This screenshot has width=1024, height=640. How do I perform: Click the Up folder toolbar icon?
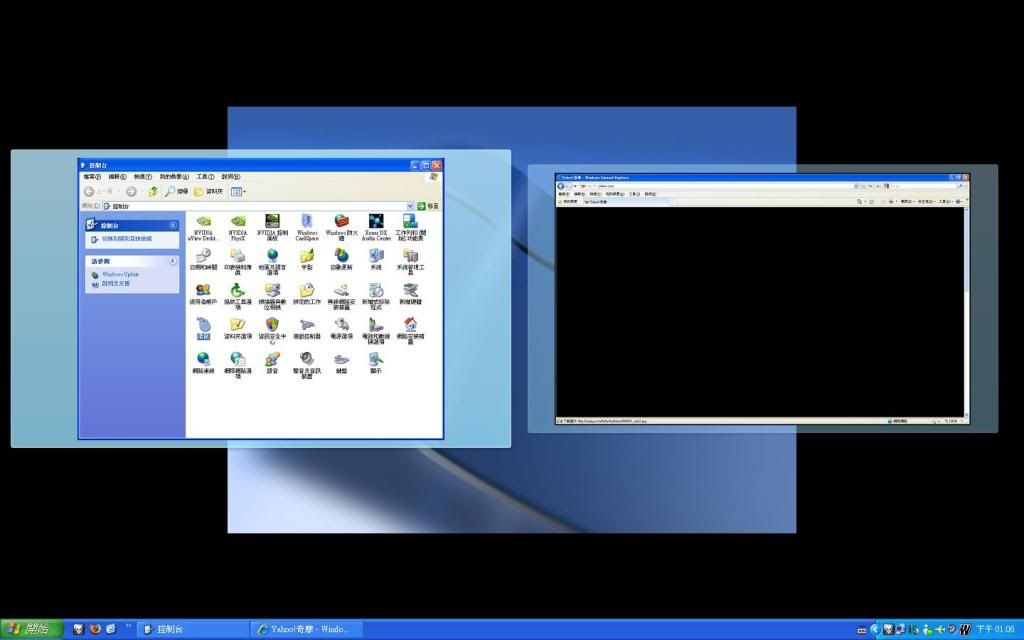[153, 191]
